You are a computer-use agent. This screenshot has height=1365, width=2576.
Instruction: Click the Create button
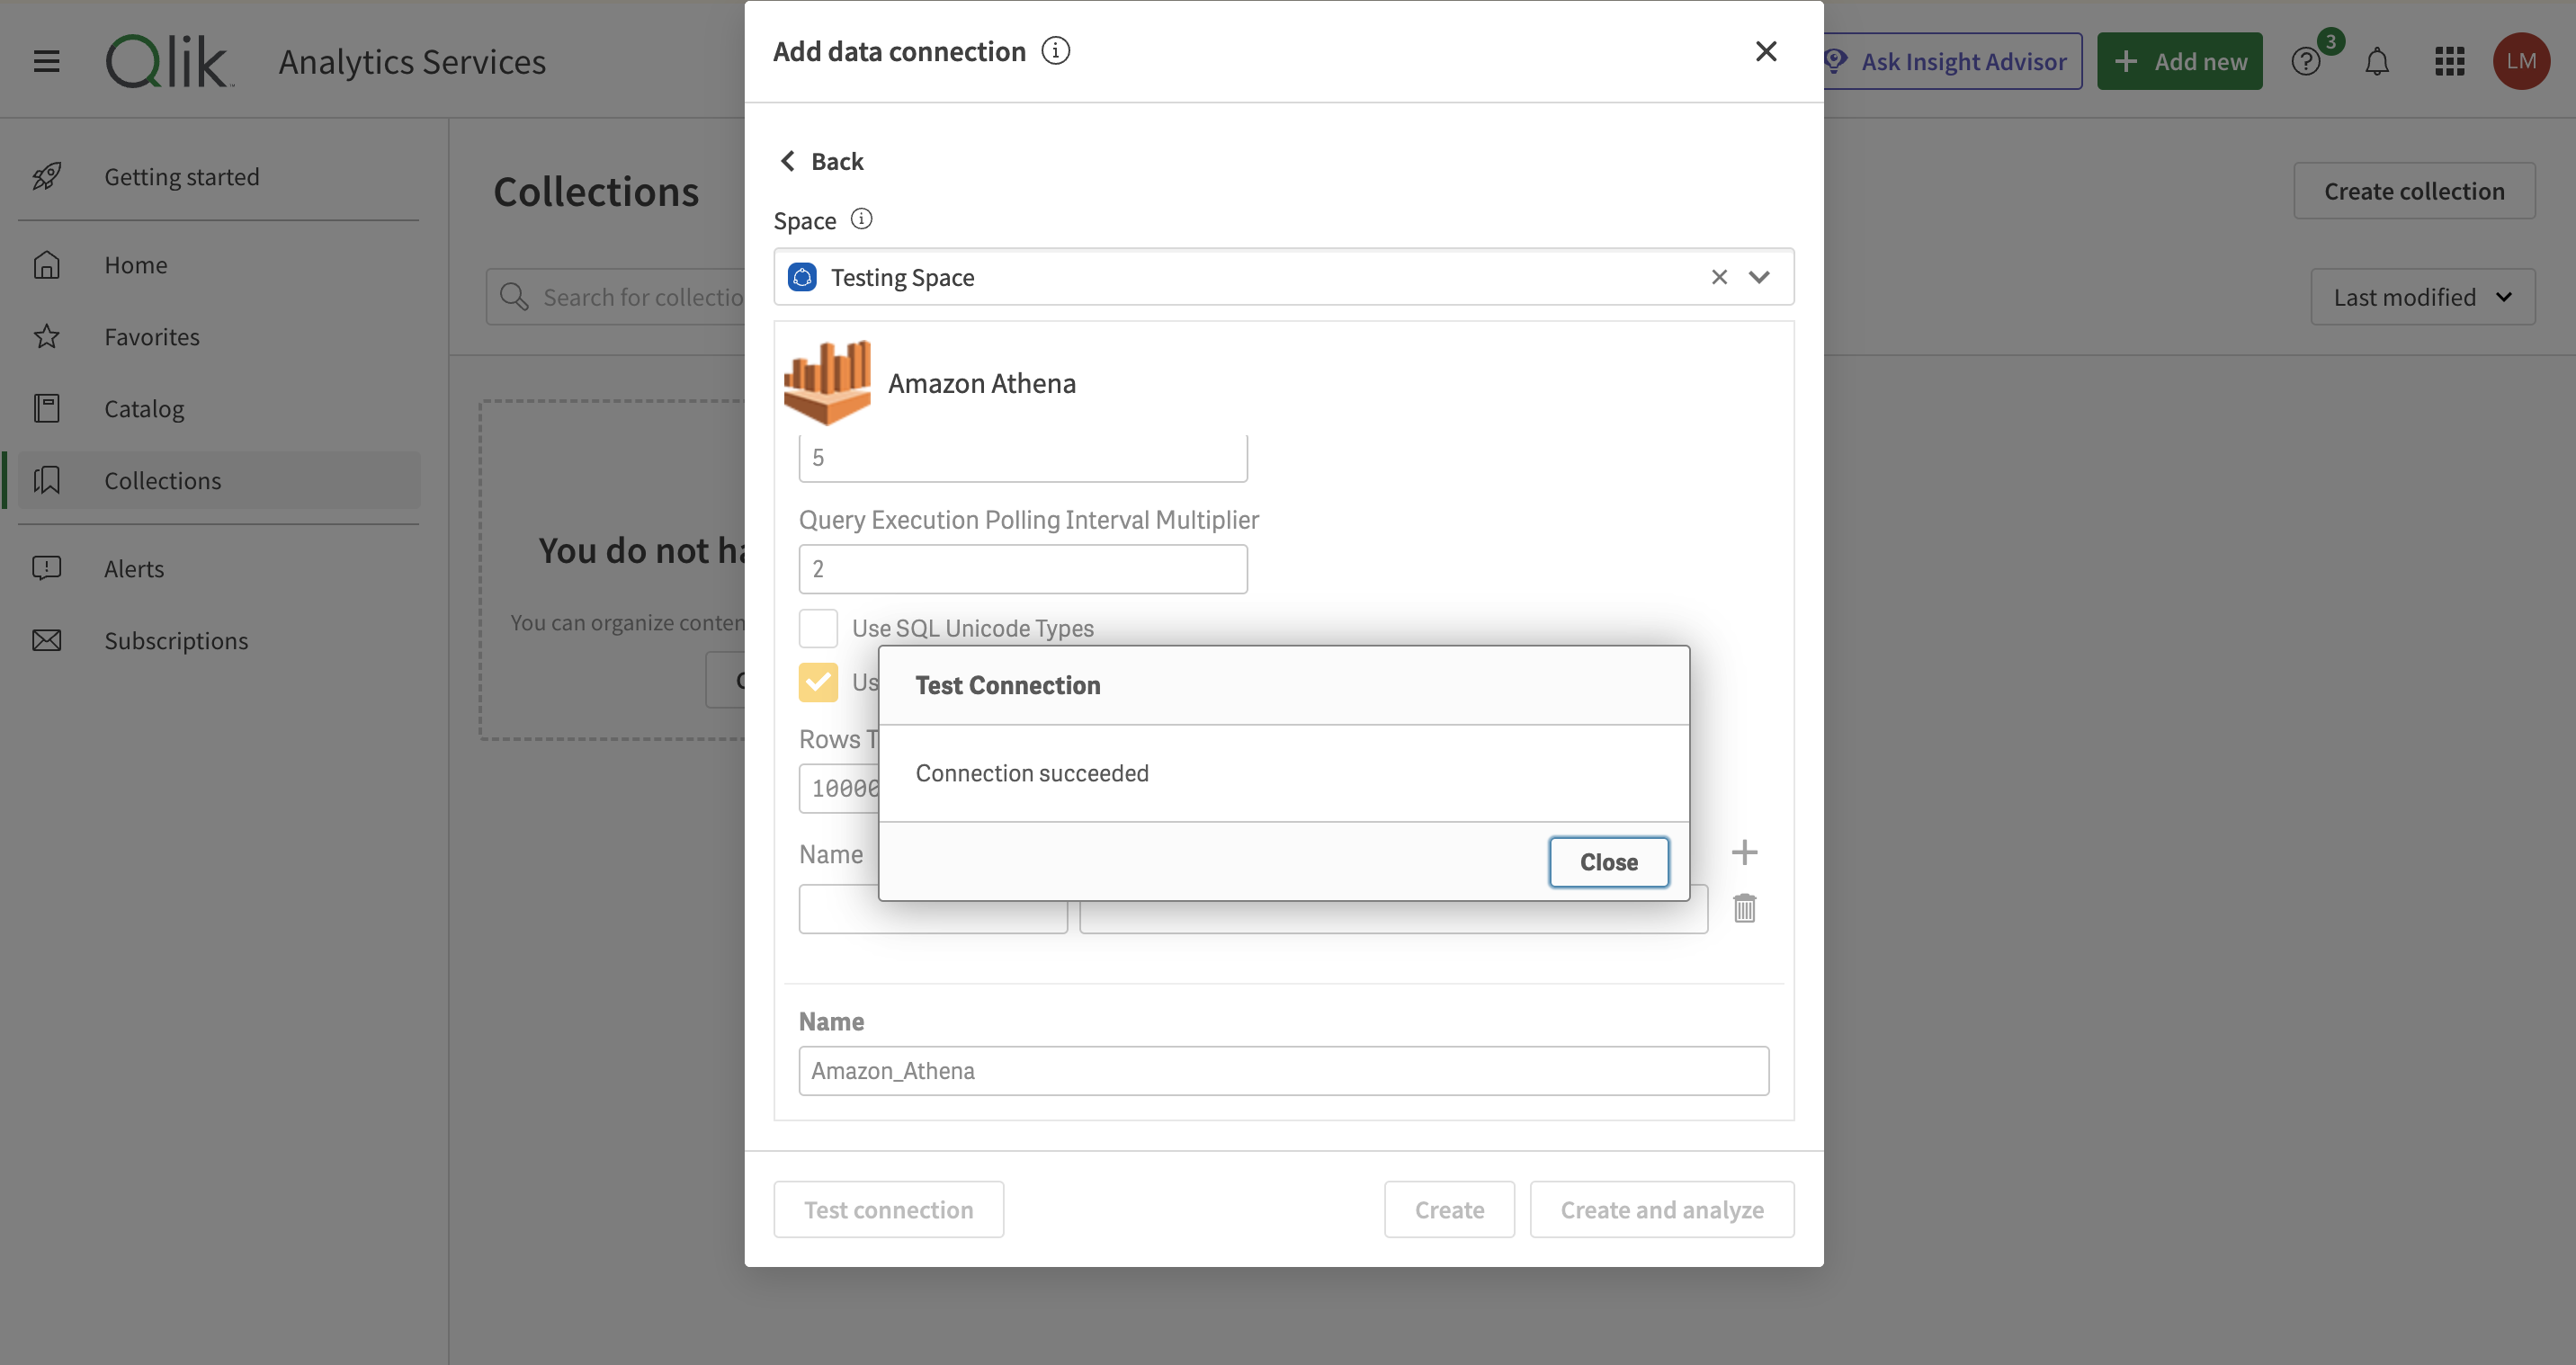tap(1449, 1210)
